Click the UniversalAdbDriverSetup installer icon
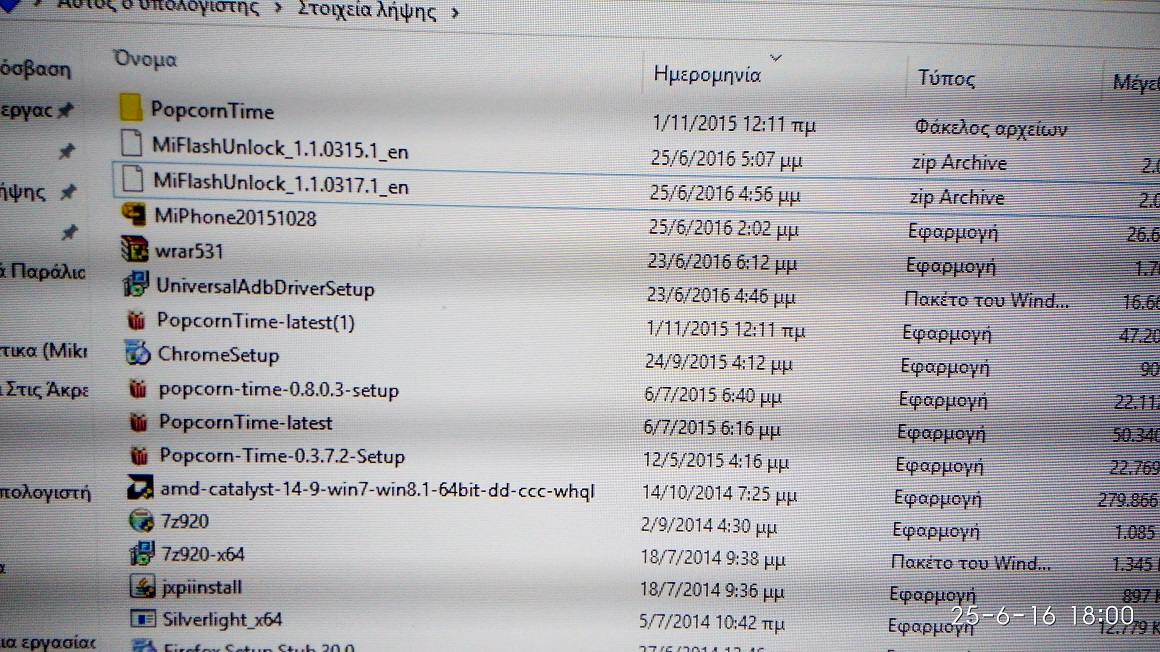Viewport: 1160px width, 652px height. [136, 285]
